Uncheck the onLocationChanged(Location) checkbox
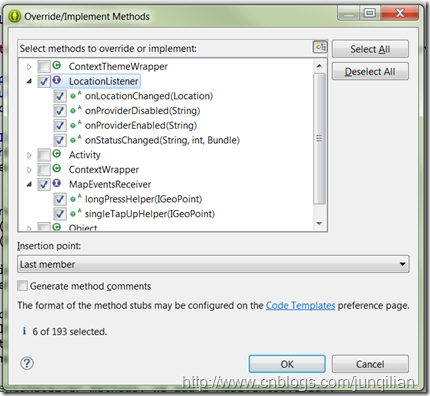 tap(60, 96)
